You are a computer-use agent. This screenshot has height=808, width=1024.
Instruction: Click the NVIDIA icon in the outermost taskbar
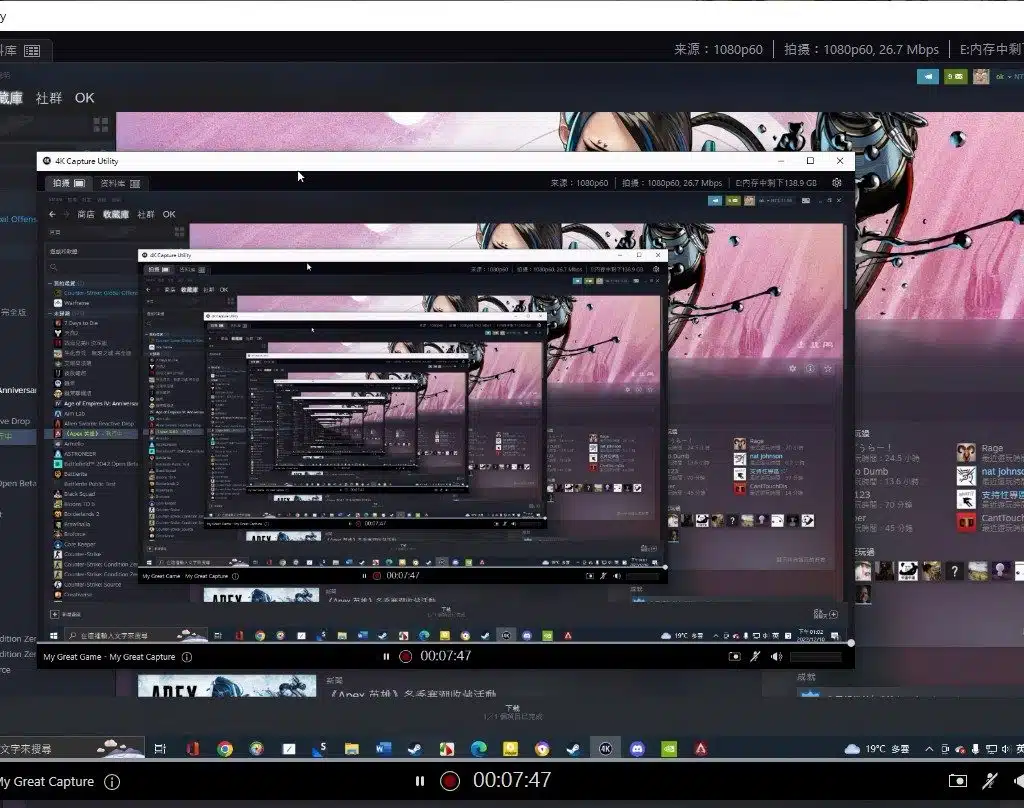click(669, 748)
